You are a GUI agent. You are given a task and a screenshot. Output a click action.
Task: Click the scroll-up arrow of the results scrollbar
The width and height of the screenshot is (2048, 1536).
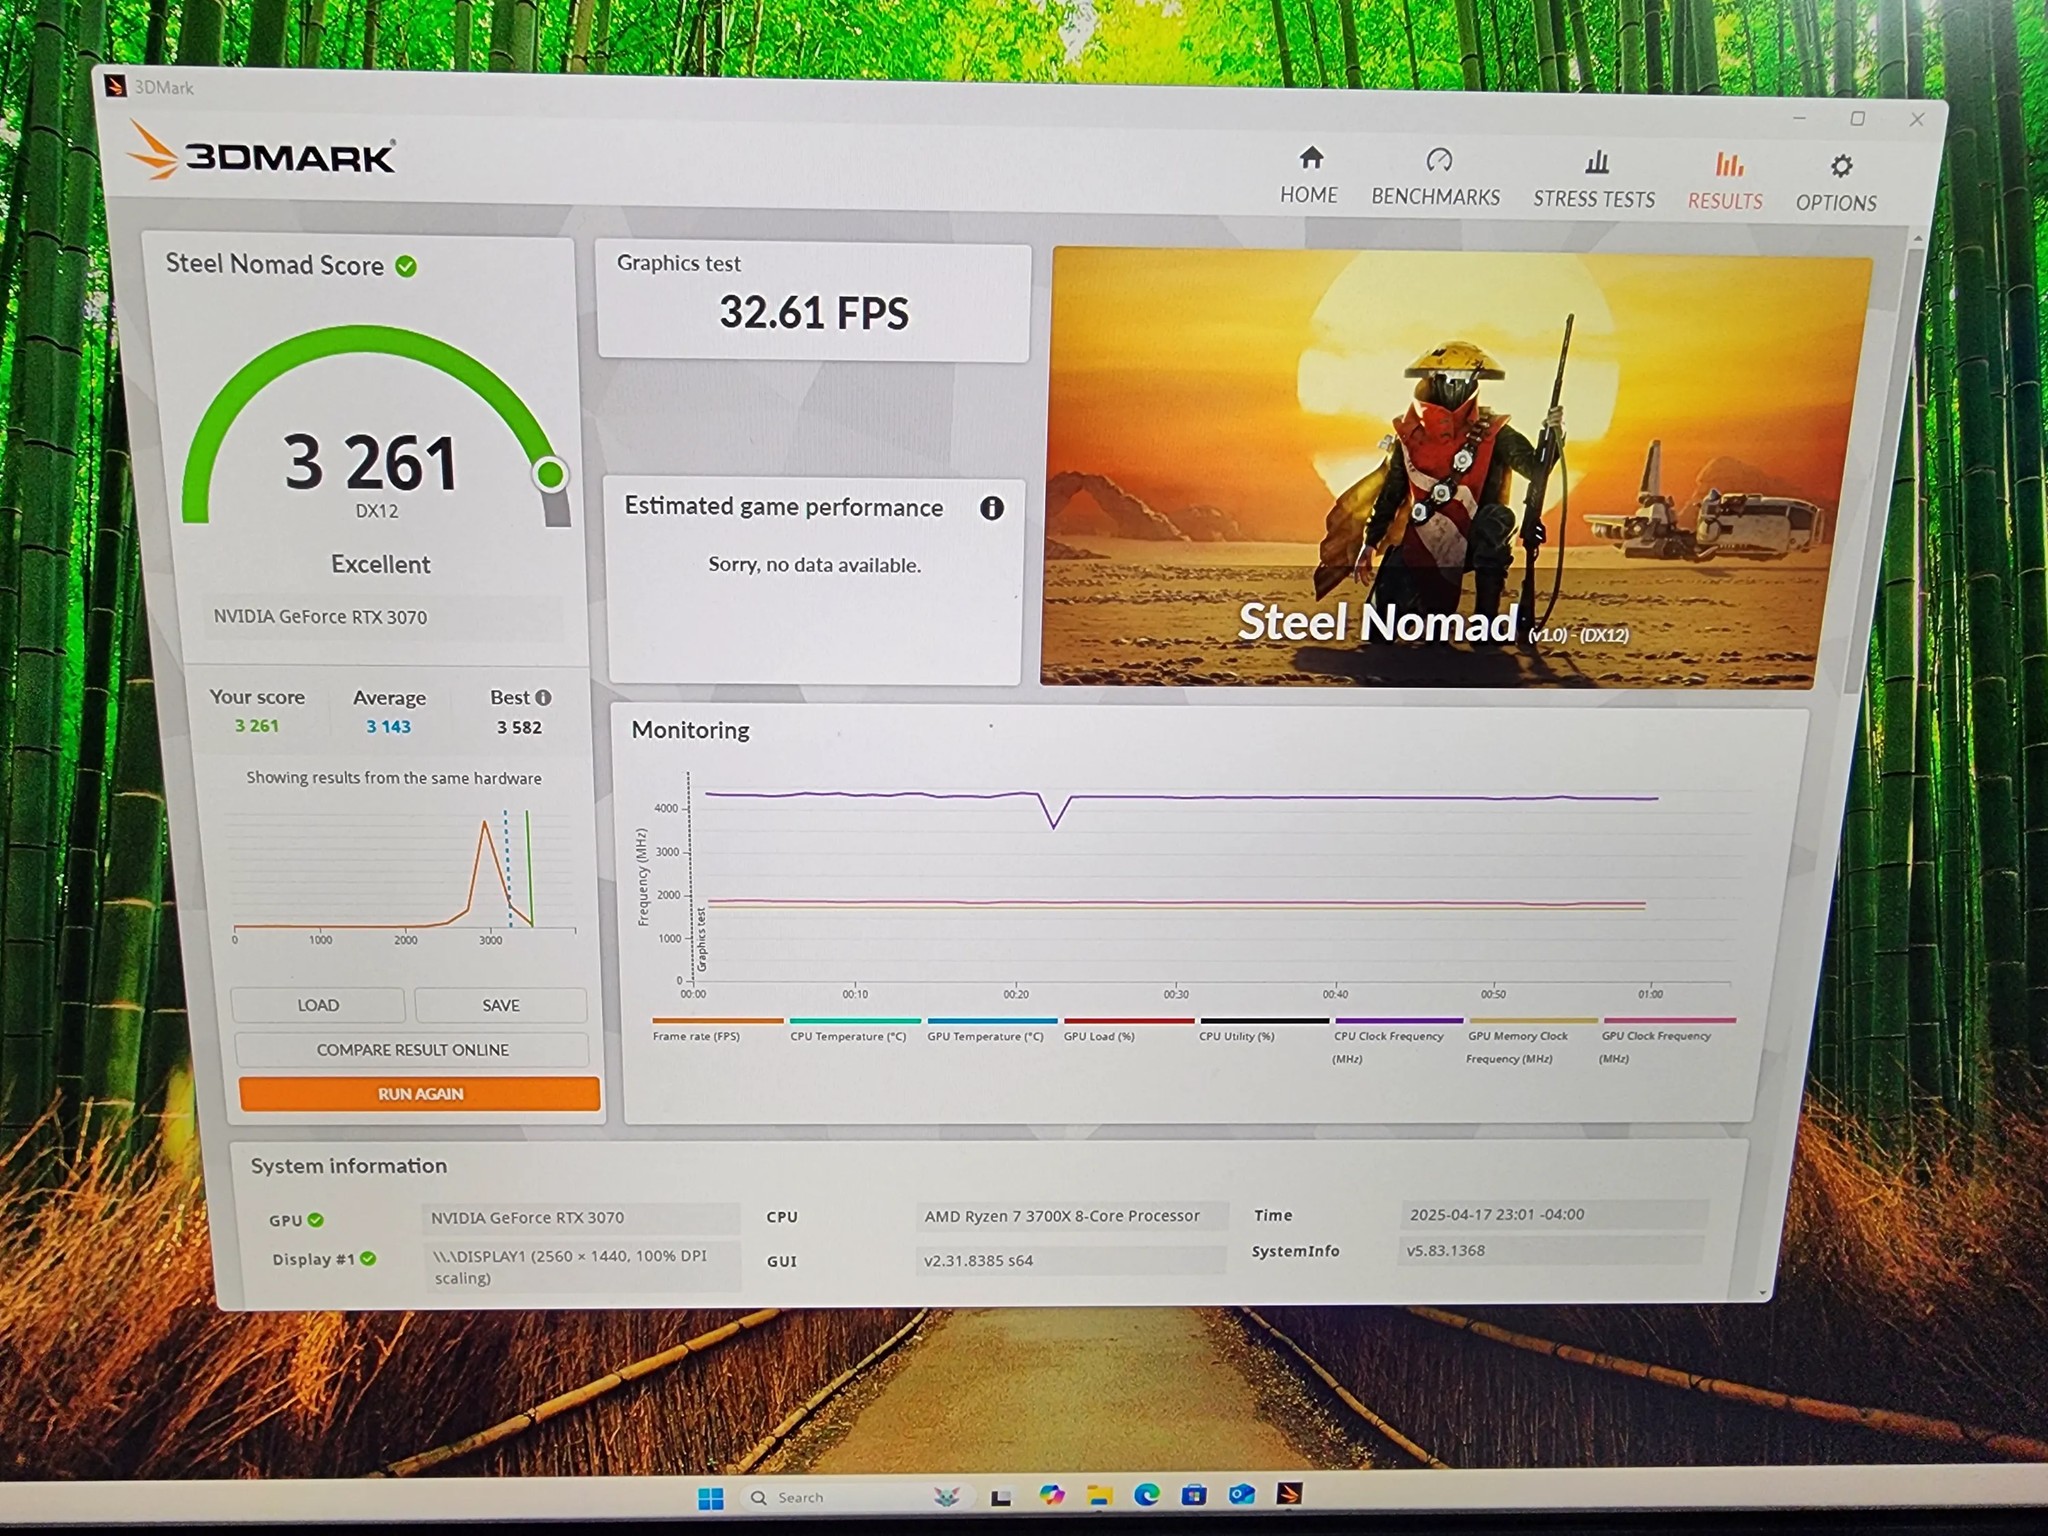(x=1918, y=238)
